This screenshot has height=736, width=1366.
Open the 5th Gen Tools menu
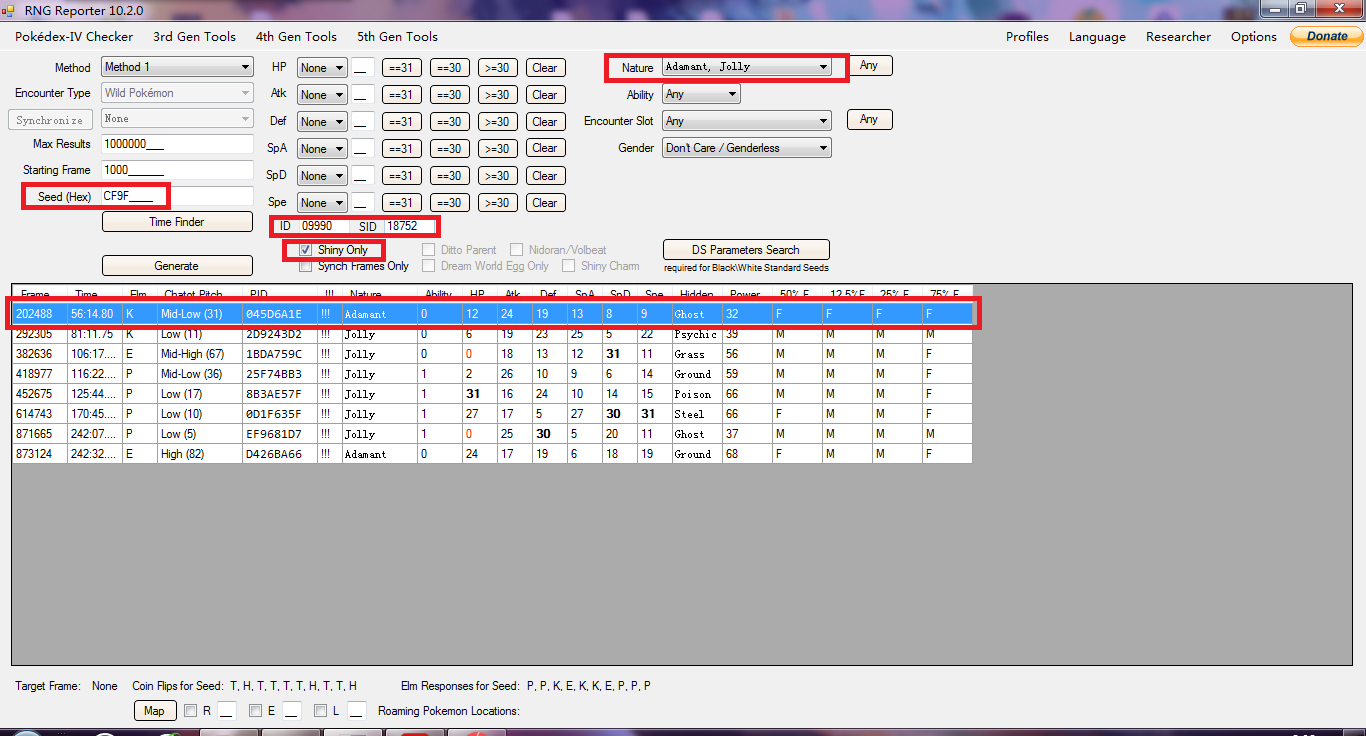[x=397, y=36]
